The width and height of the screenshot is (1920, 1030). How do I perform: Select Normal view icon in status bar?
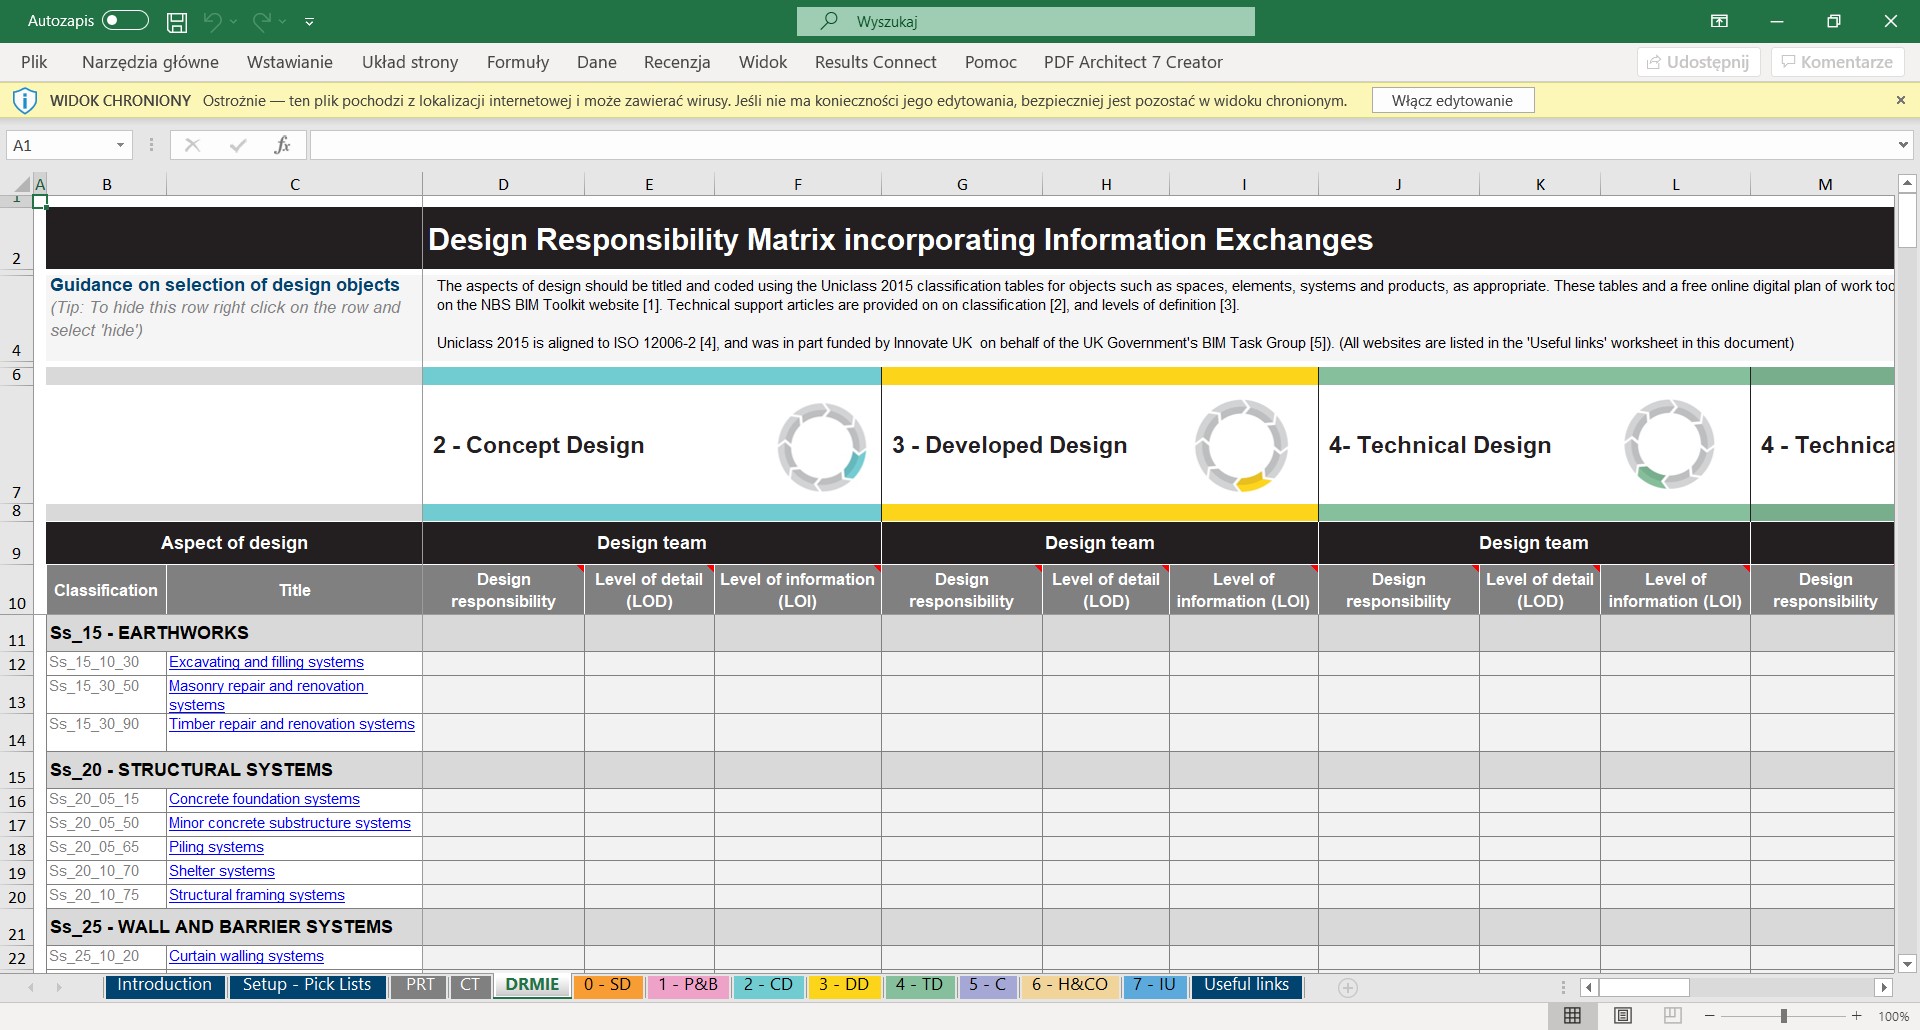1572,1015
